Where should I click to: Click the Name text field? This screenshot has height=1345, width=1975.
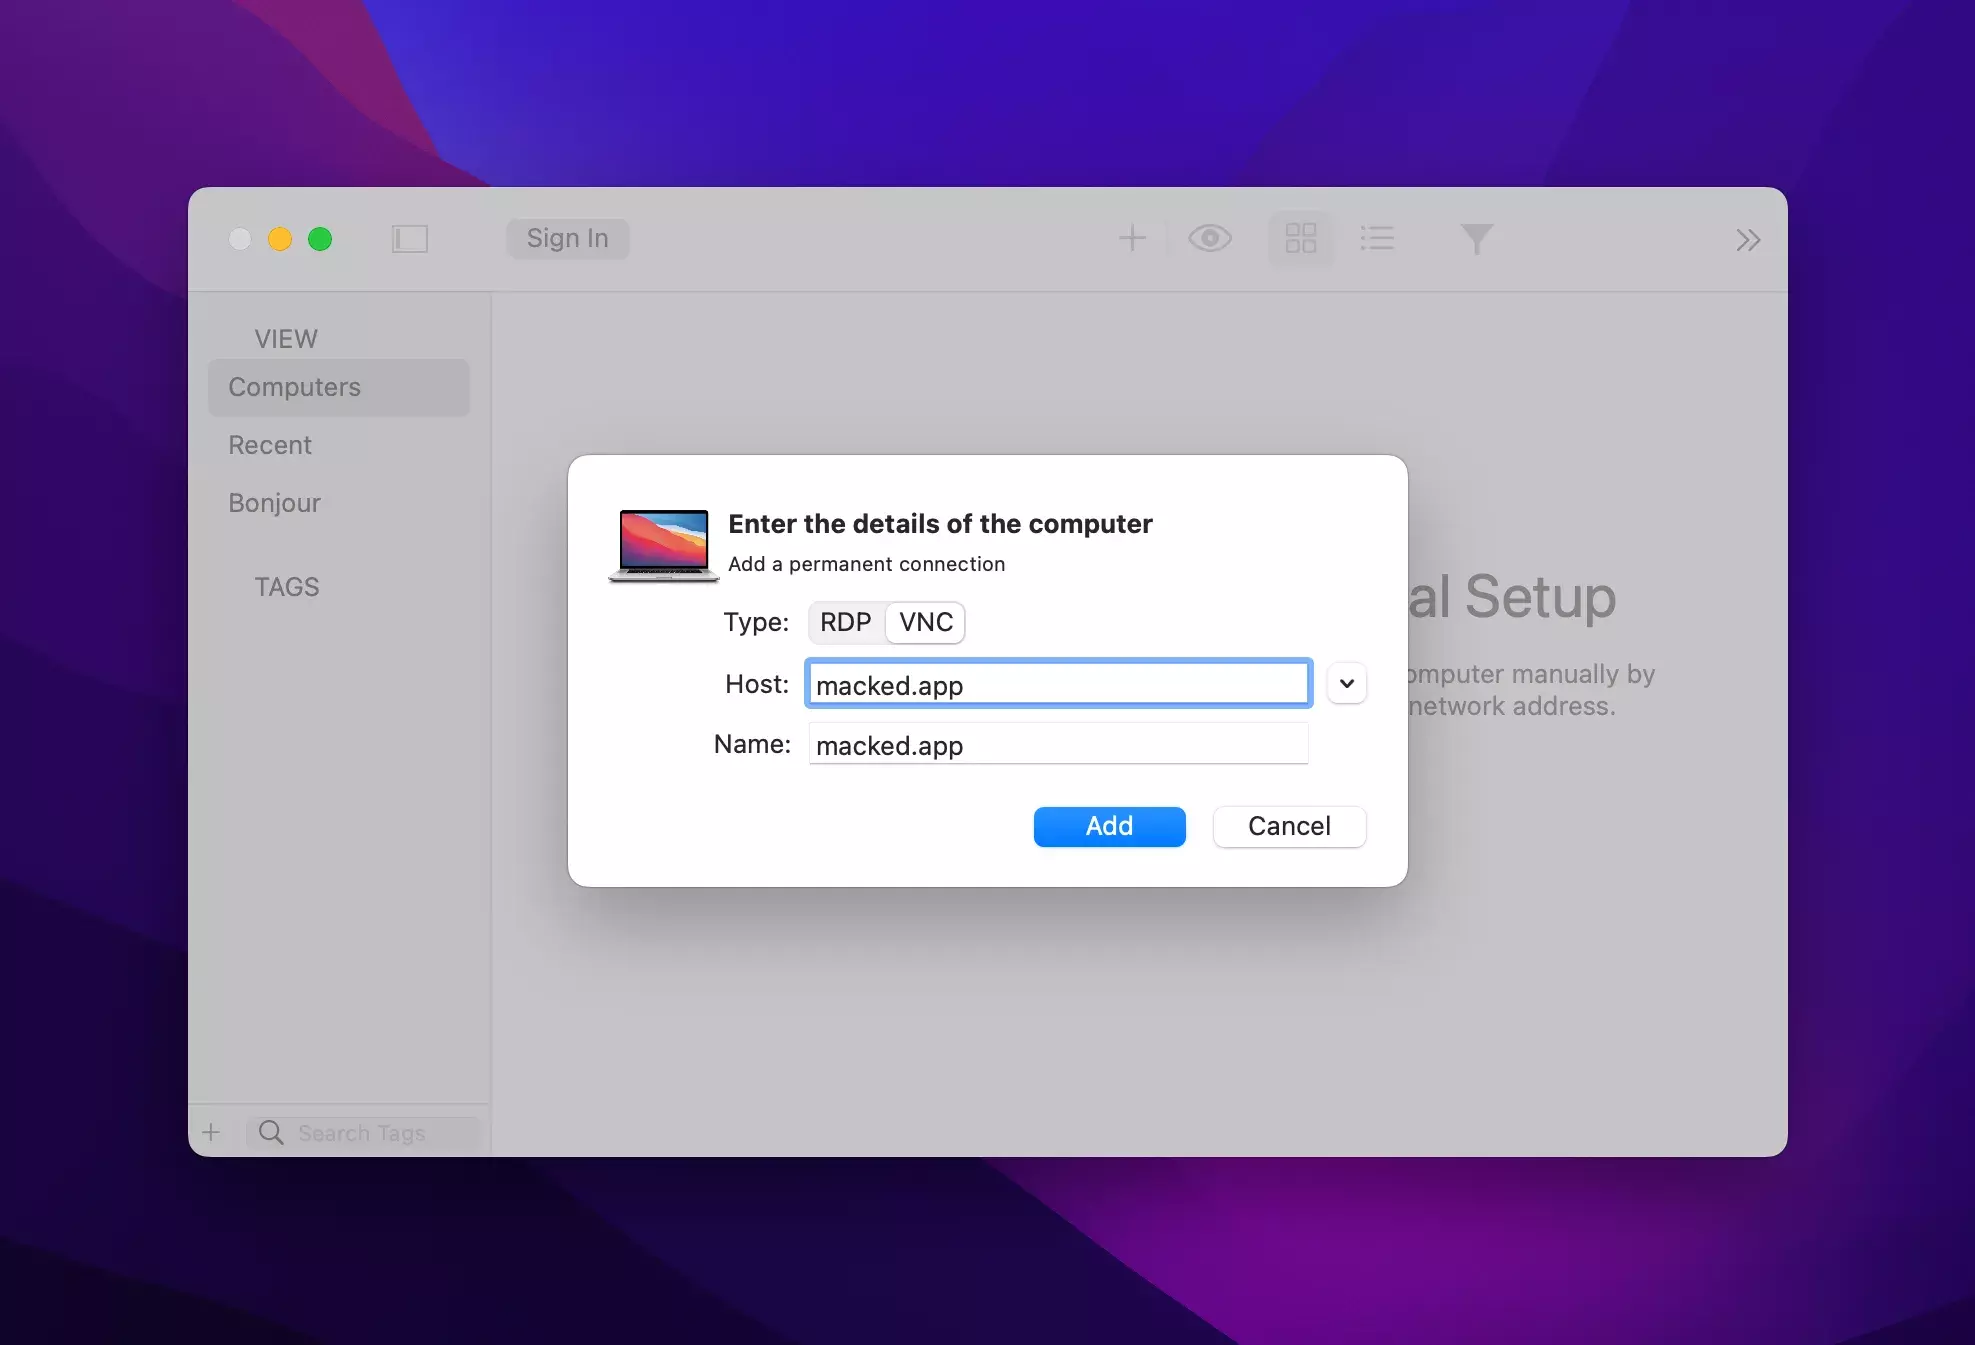(x=1058, y=745)
